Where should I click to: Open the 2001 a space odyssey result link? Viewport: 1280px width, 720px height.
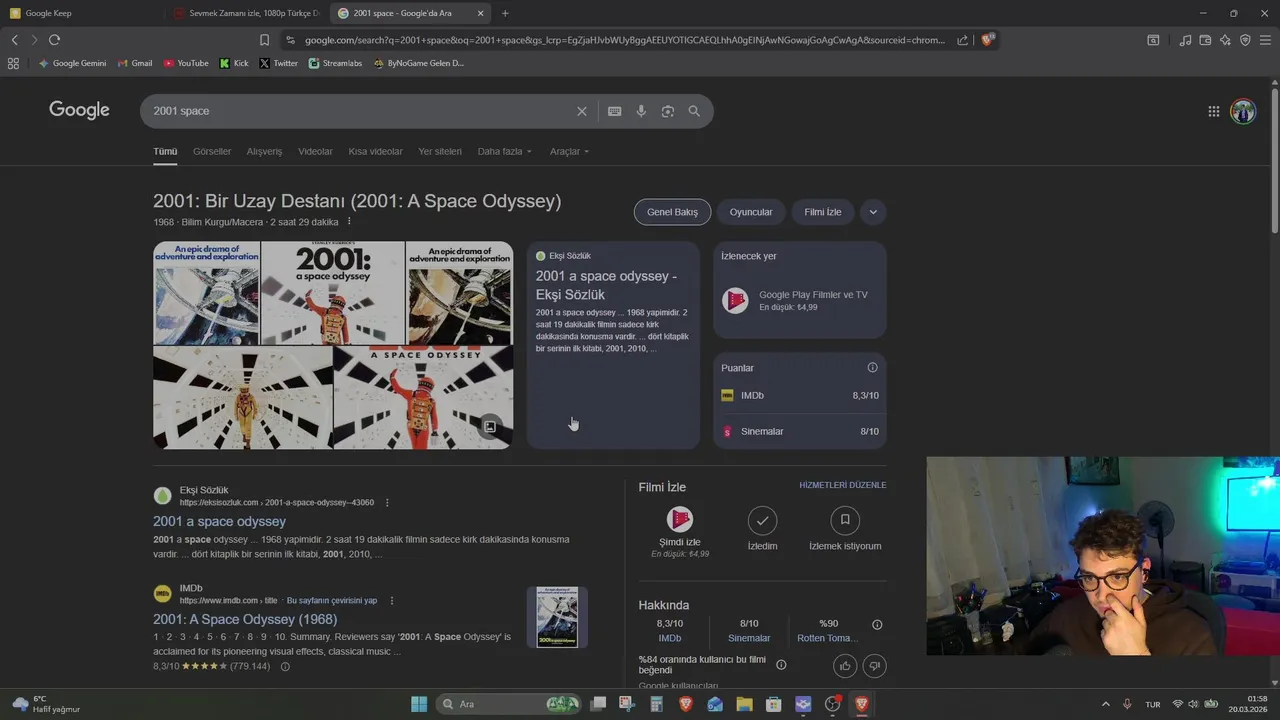click(x=219, y=521)
